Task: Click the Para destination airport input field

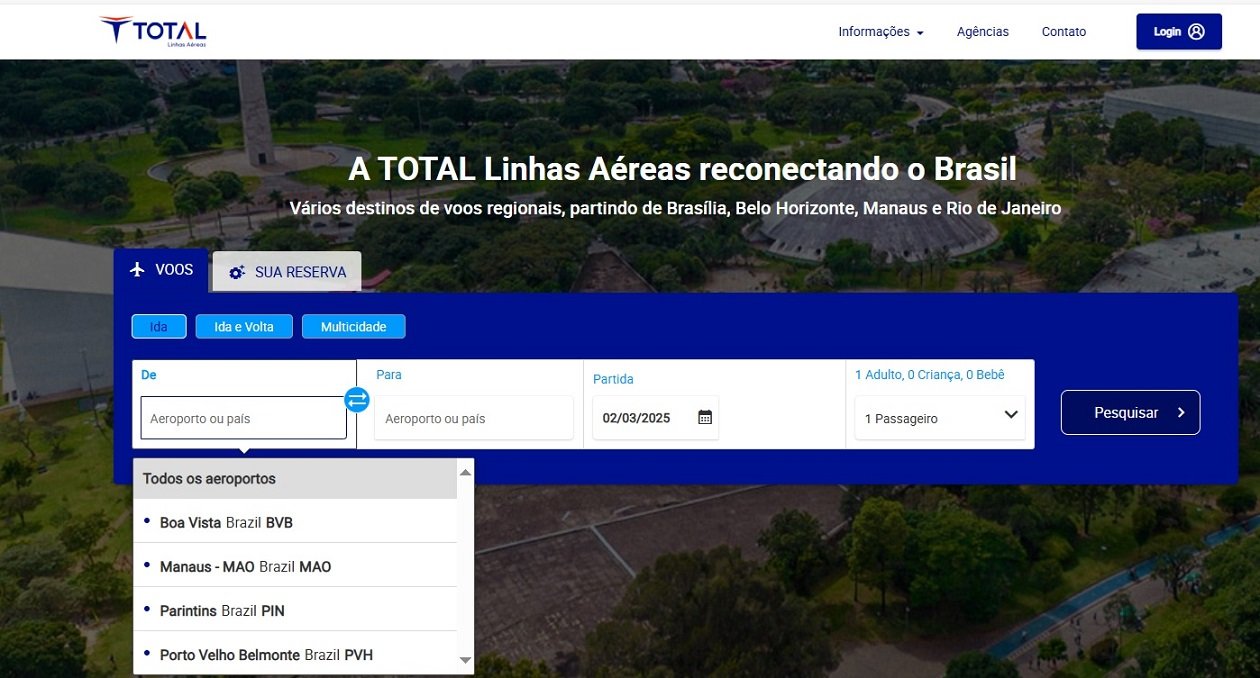Action: [474, 418]
